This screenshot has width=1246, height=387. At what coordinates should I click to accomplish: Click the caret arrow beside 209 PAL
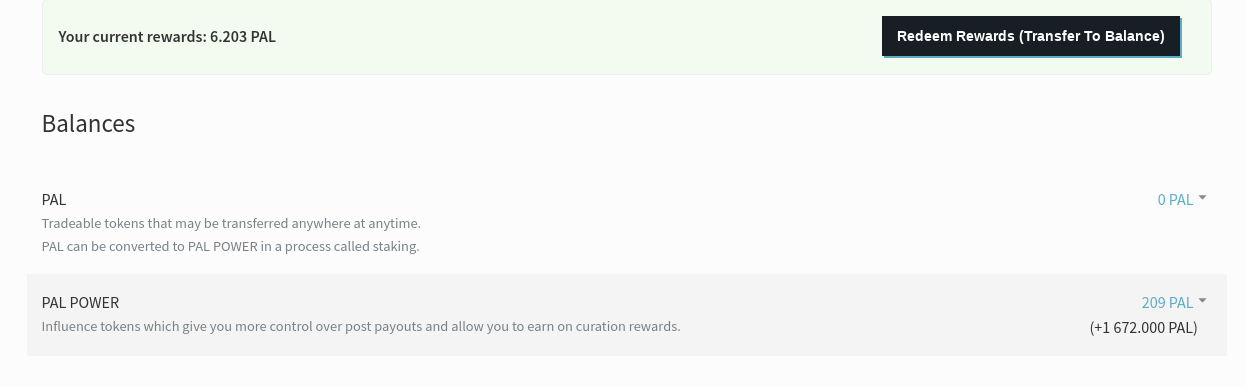click(x=1202, y=300)
